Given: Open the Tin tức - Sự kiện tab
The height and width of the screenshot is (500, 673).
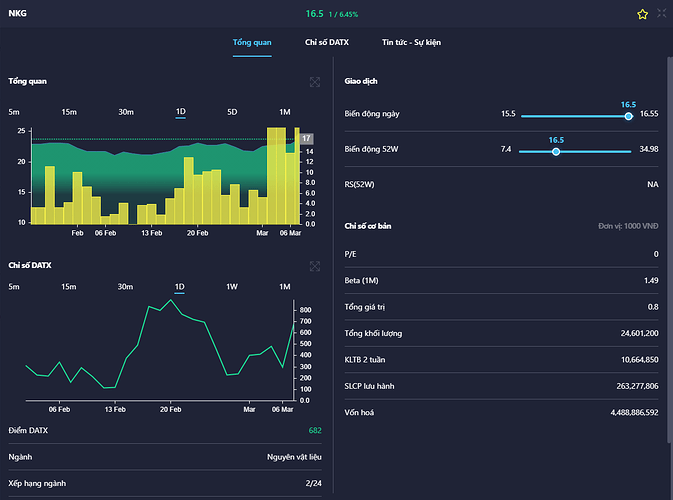Looking at the screenshot, I should [411, 43].
